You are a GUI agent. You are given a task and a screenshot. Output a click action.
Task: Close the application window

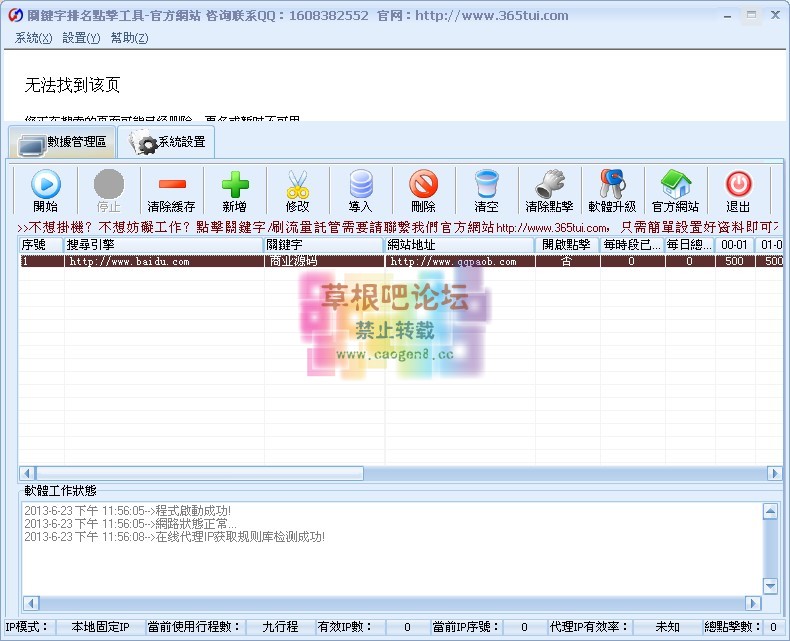coord(775,15)
